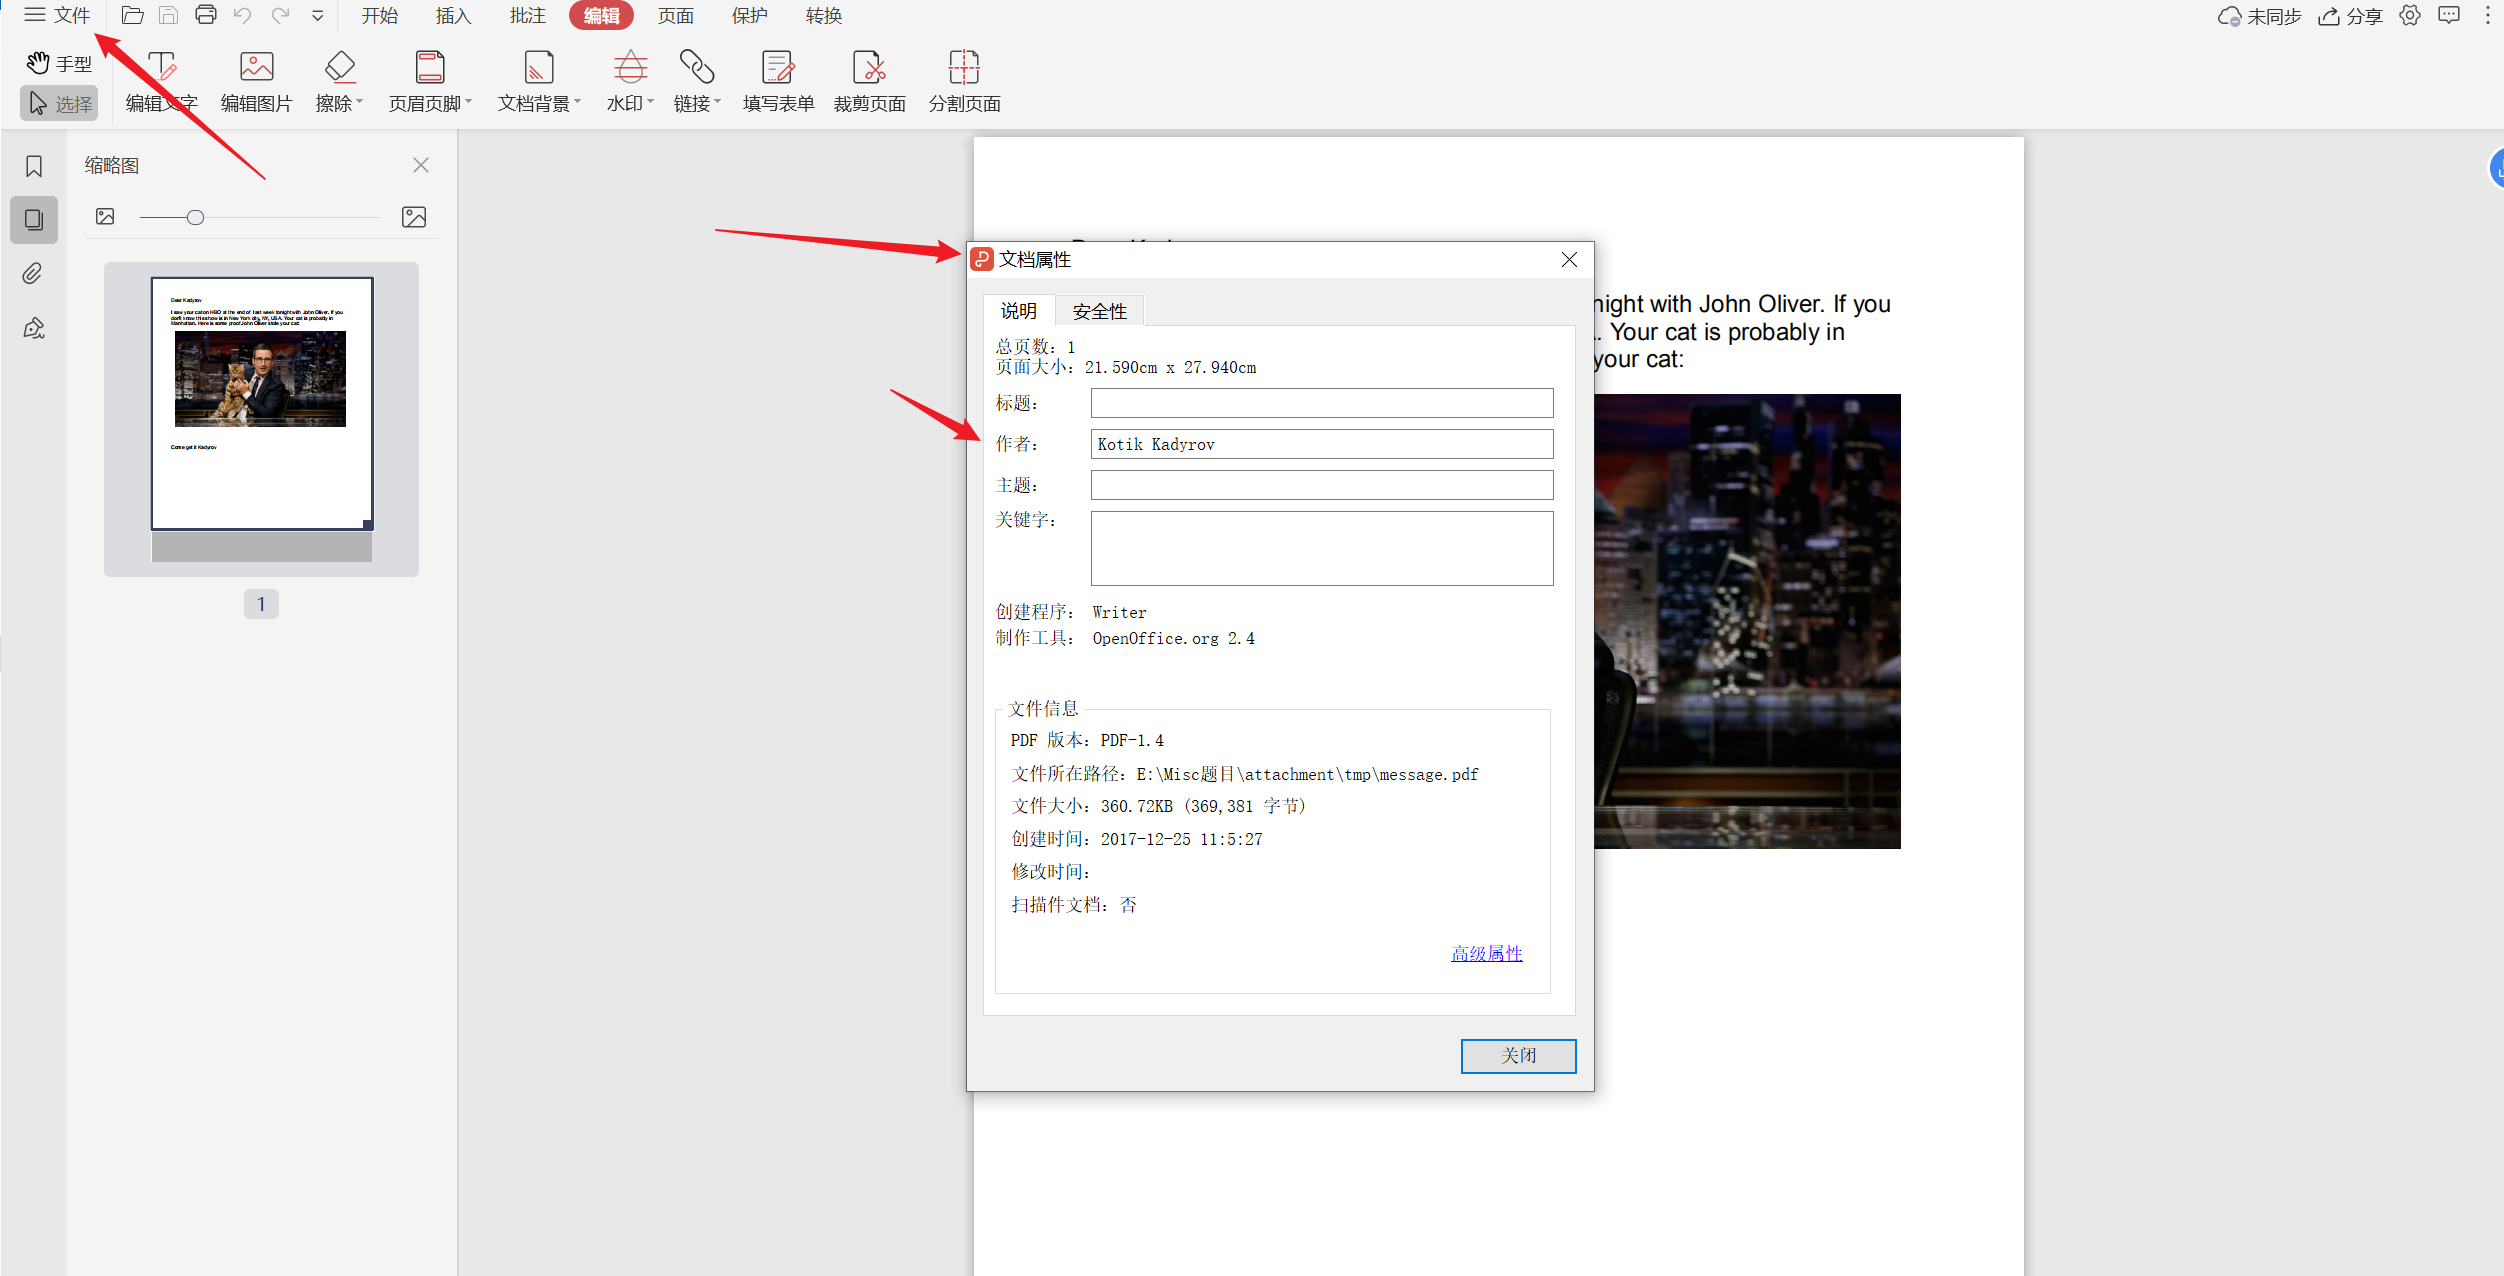Switch to the 插入 tab
Viewport: 2504px width, 1276px height.
coord(454,16)
